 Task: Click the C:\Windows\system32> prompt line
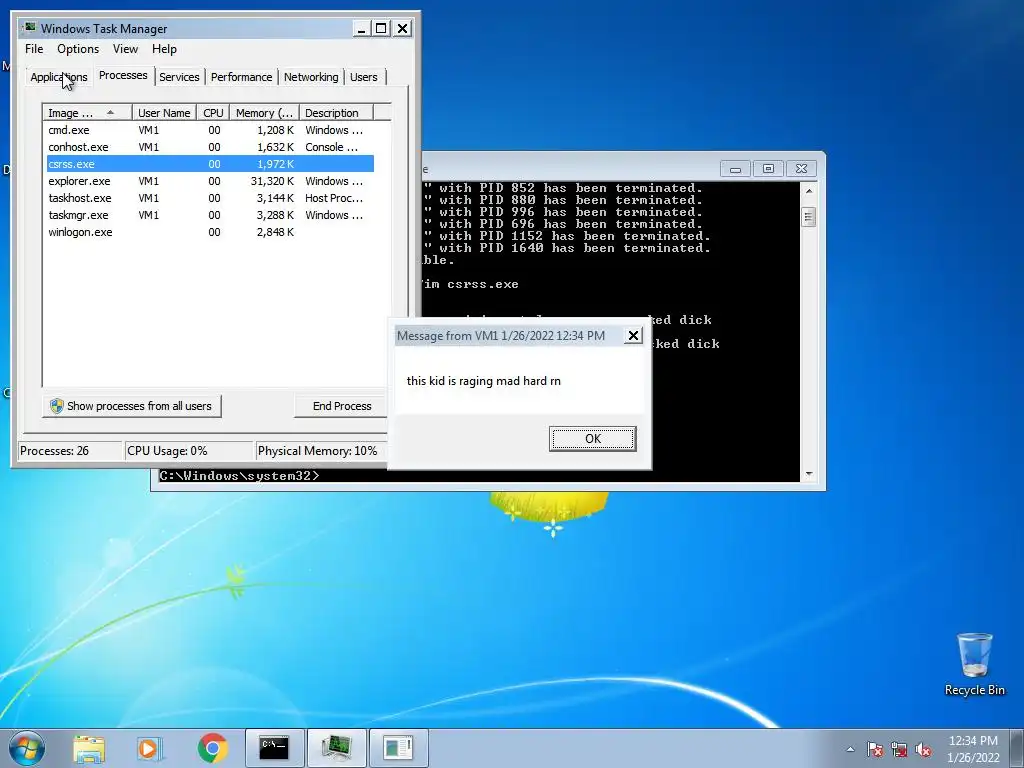[240, 475]
